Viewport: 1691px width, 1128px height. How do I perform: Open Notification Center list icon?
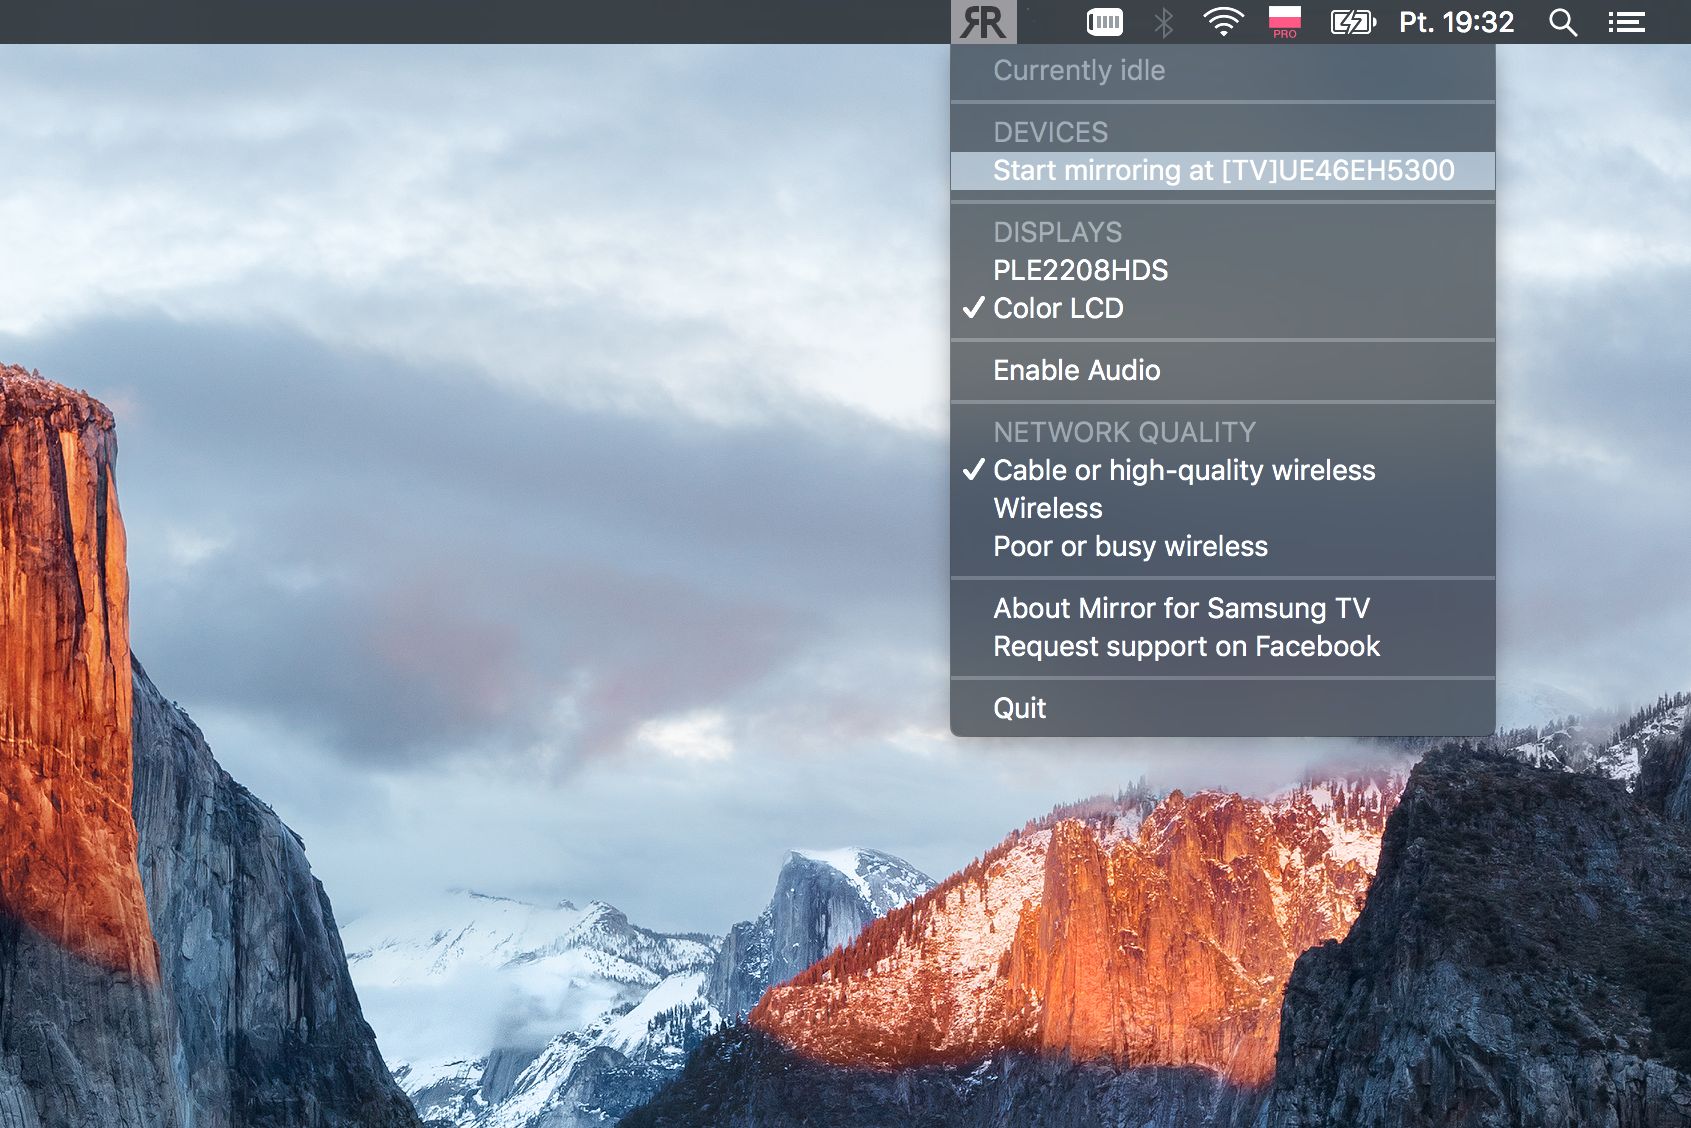coord(1626,22)
